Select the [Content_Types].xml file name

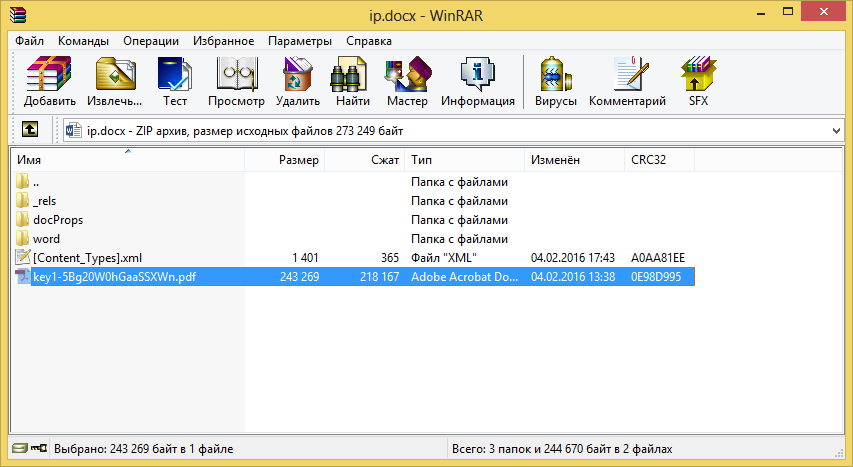(88, 257)
